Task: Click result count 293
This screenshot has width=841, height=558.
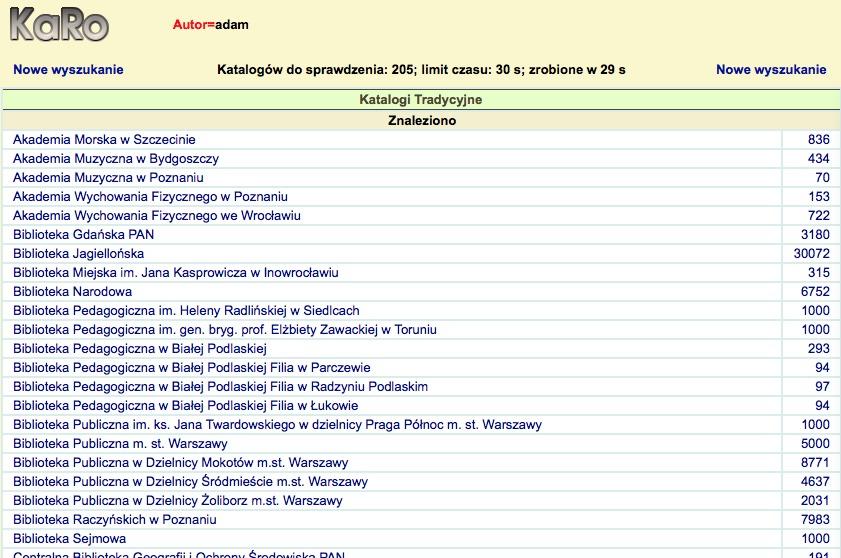Action: (x=818, y=349)
